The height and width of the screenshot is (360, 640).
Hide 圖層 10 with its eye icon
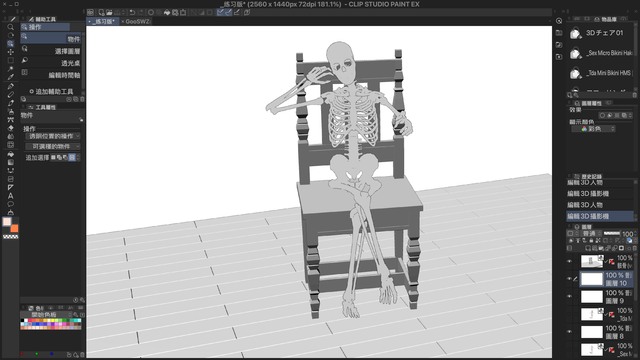coord(569,279)
